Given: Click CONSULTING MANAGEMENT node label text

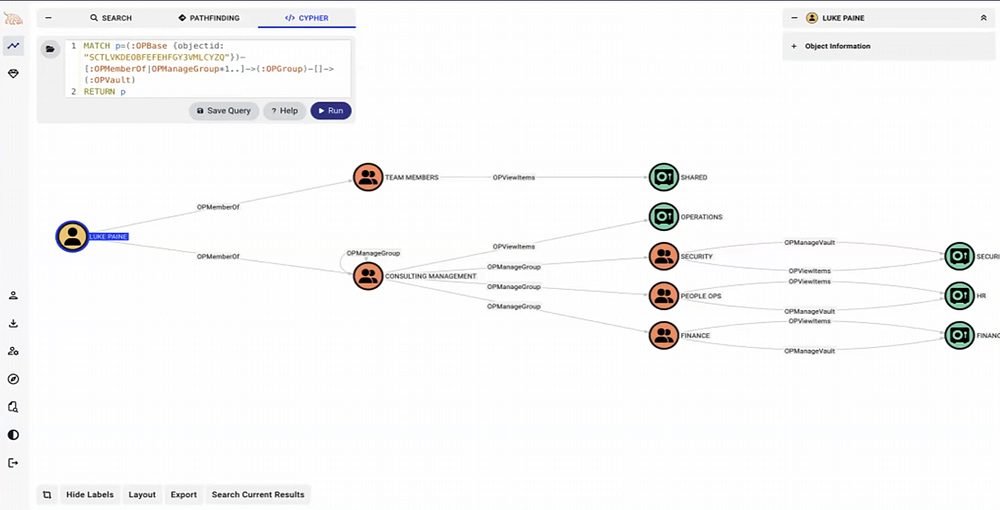Looking at the screenshot, I should [x=430, y=276].
